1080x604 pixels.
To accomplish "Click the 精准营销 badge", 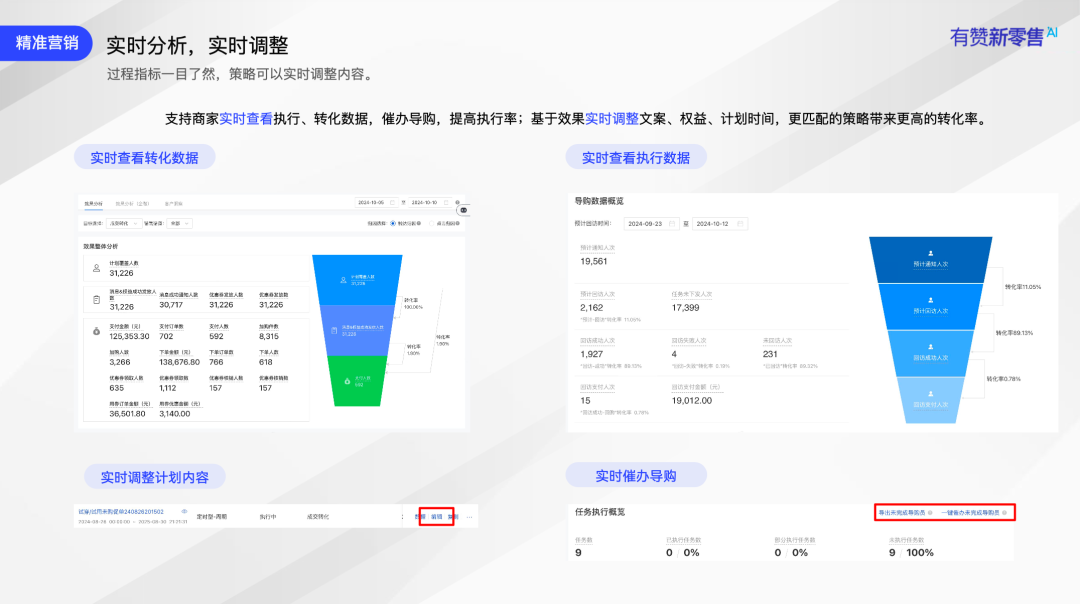I will 46,43.
